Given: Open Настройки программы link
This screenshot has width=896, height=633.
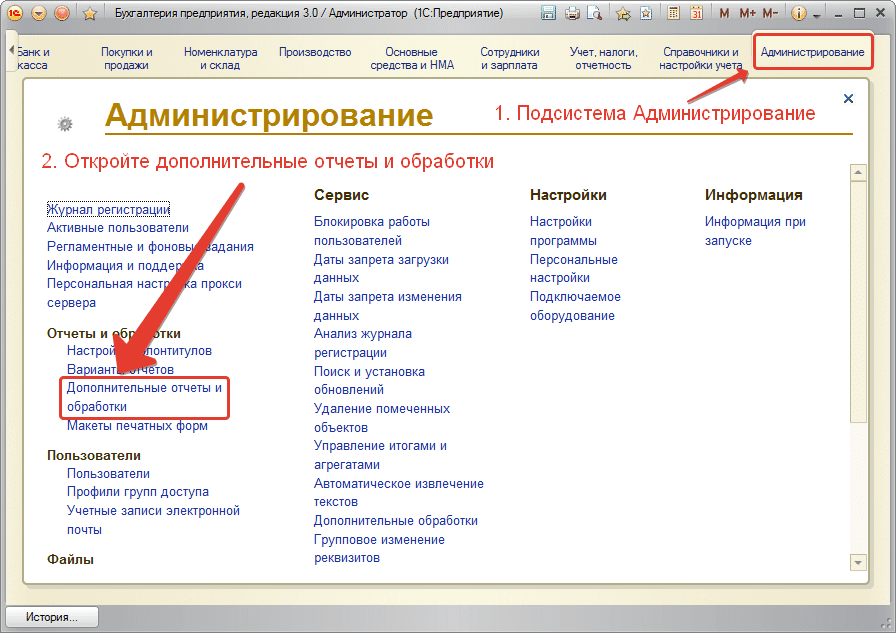Looking at the screenshot, I should click(563, 231).
